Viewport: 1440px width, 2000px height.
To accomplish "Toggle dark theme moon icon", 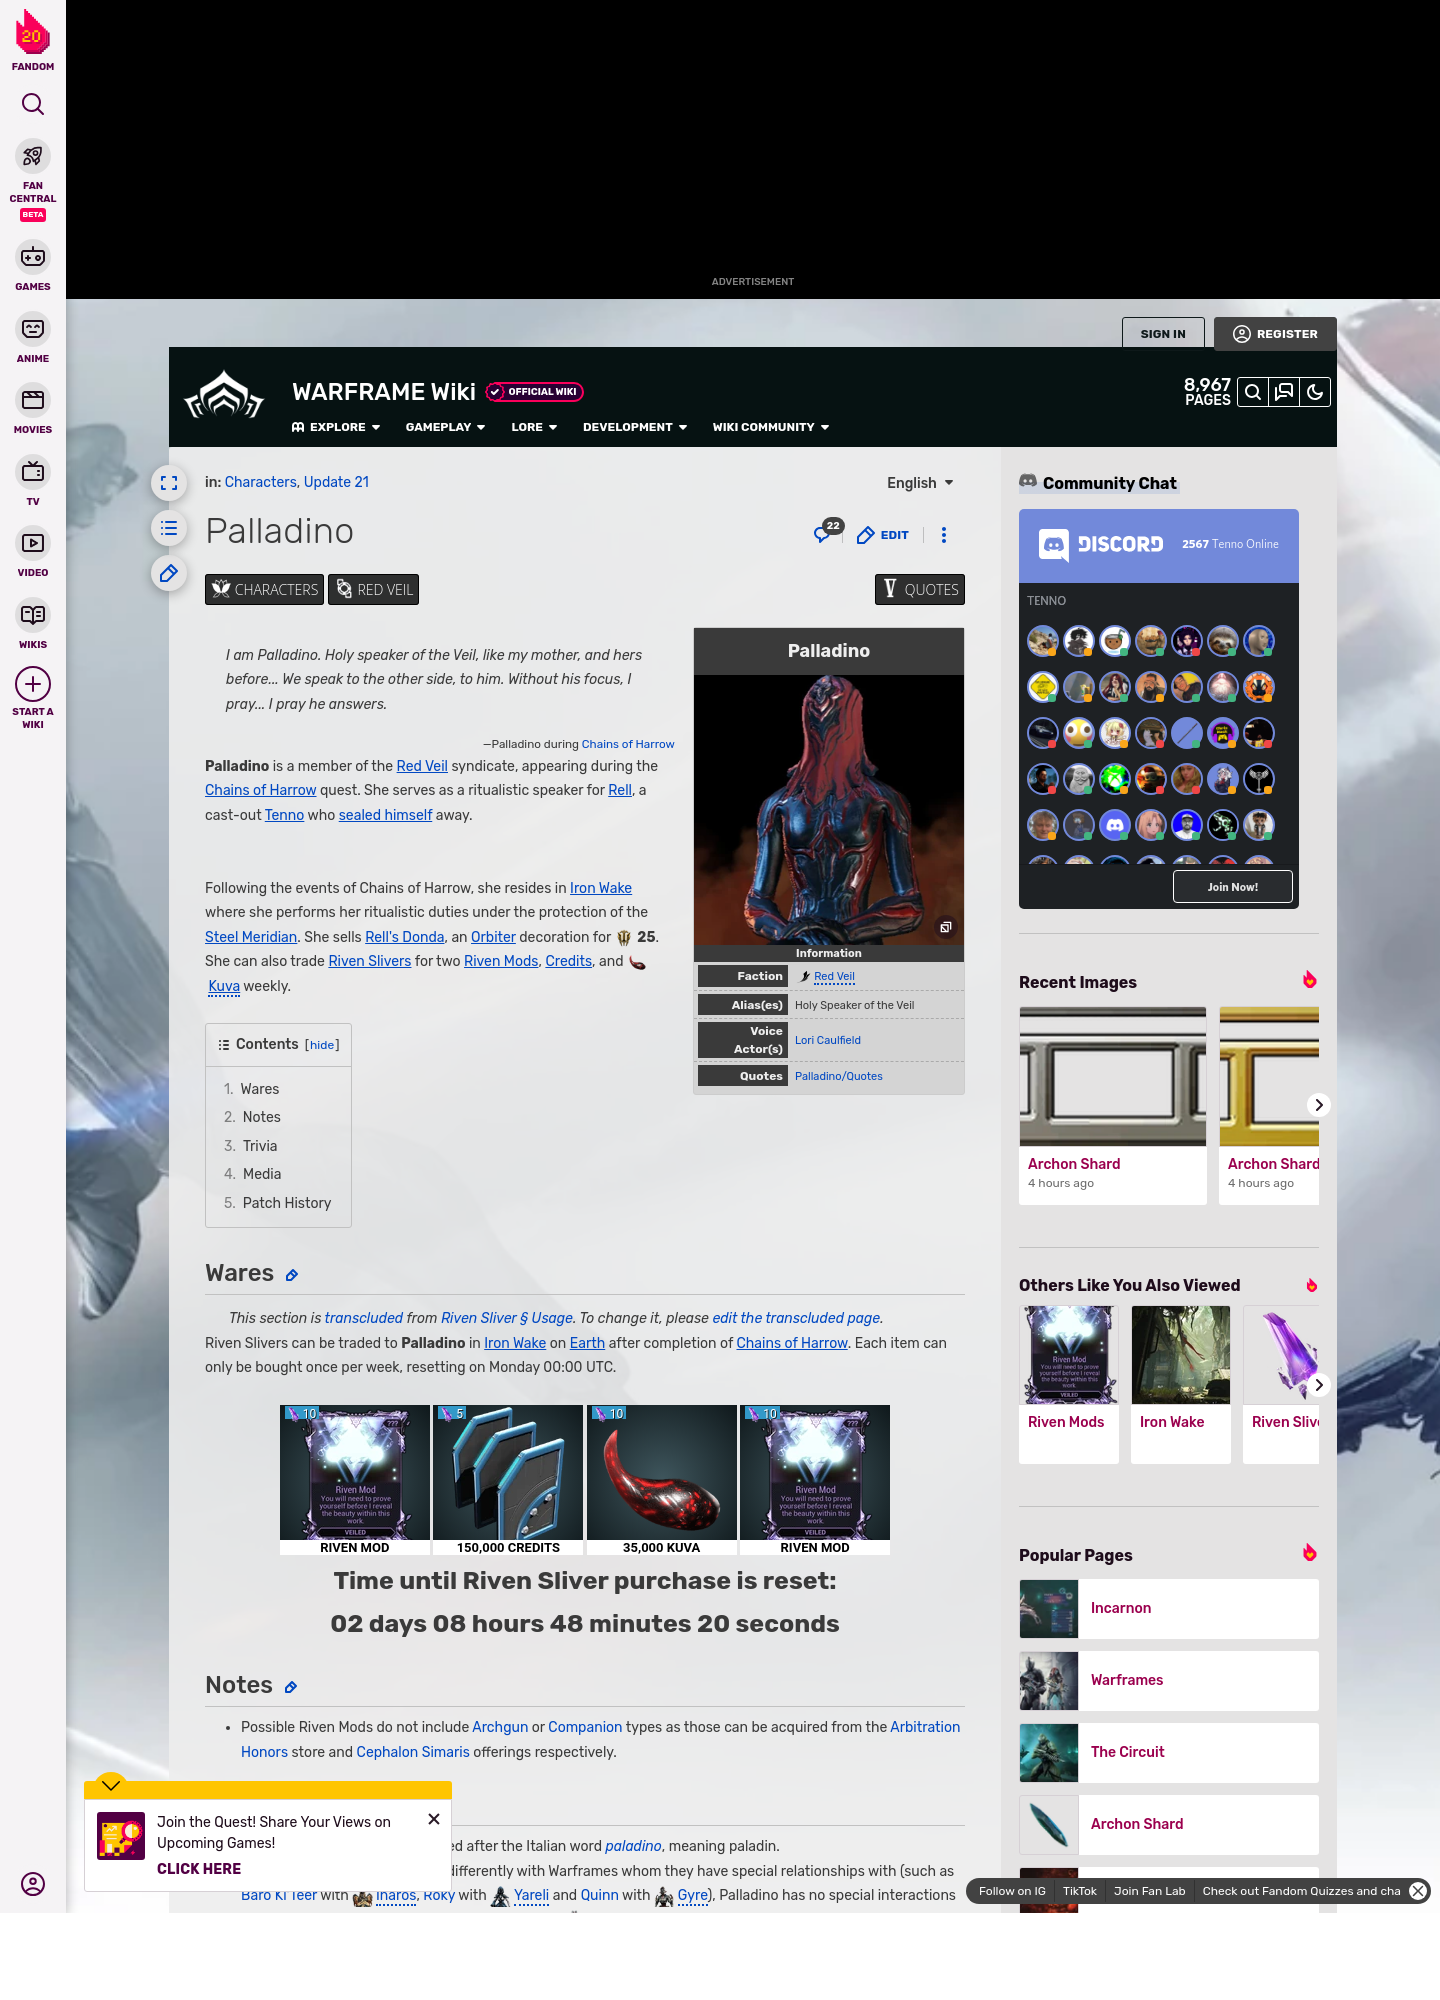I will coord(1315,392).
